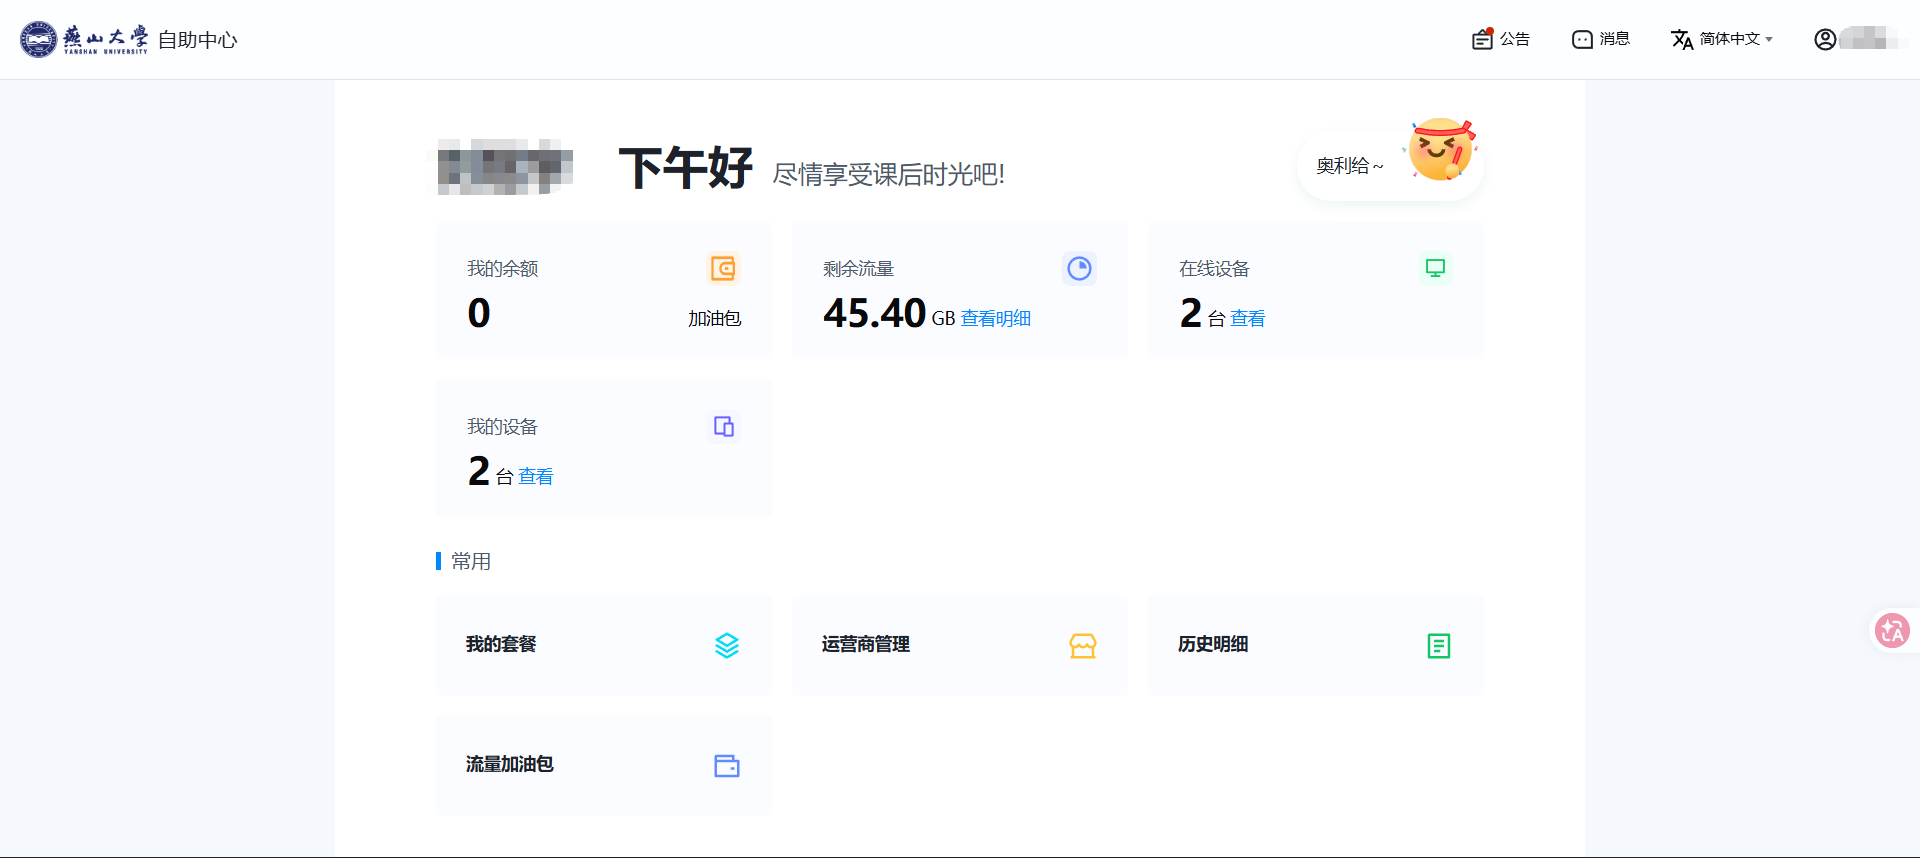Image resolution: width=1920 pixels, height=858 pixels.
Task: Open the 流量加油包 card
Action: pyautogui.click(x=603, y=765)
